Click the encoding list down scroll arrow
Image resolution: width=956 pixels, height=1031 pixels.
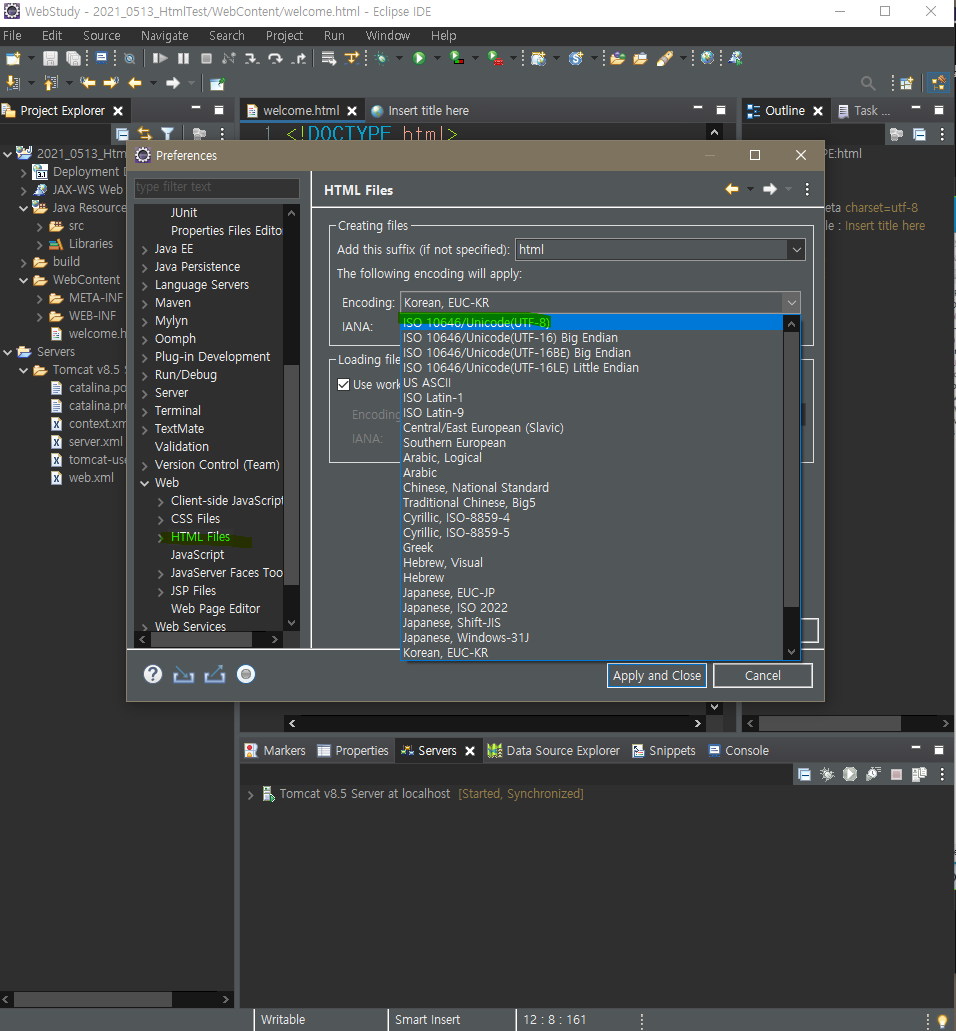coord(792,652)
